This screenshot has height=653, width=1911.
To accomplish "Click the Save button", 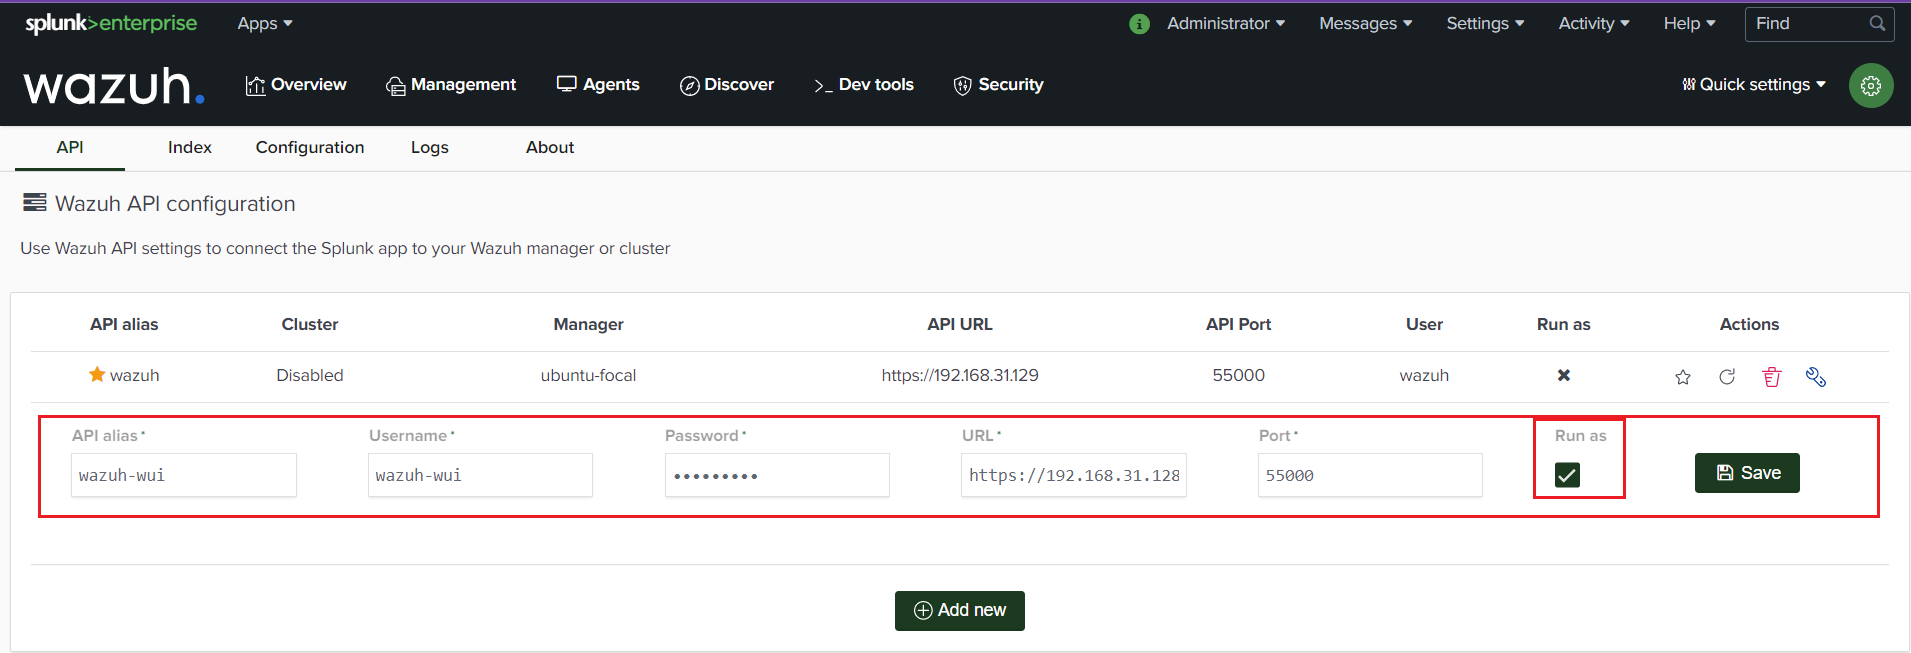I will coord(1747,473).
